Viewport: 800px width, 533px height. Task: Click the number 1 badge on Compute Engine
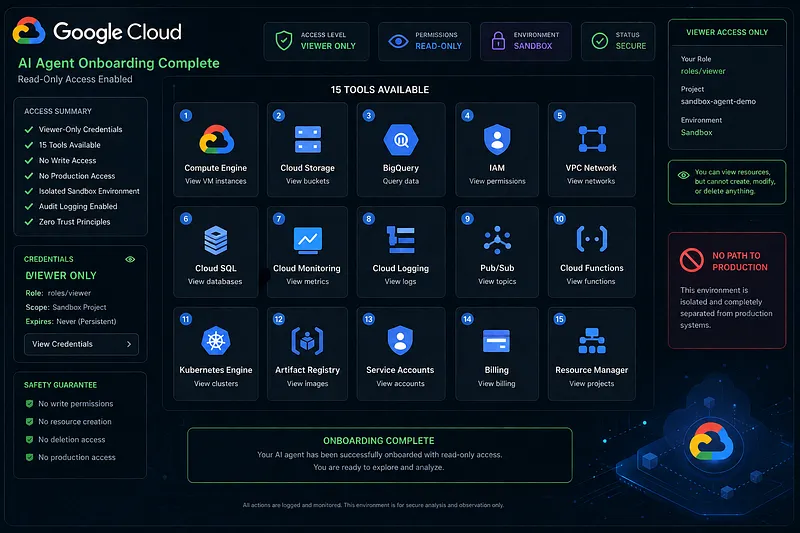pos(186,115)
